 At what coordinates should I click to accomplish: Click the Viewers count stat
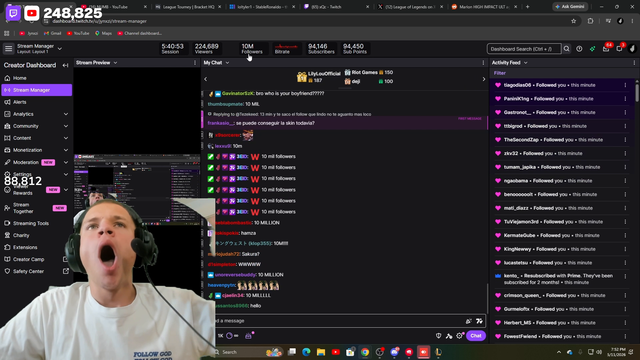[x=206, y=49]
